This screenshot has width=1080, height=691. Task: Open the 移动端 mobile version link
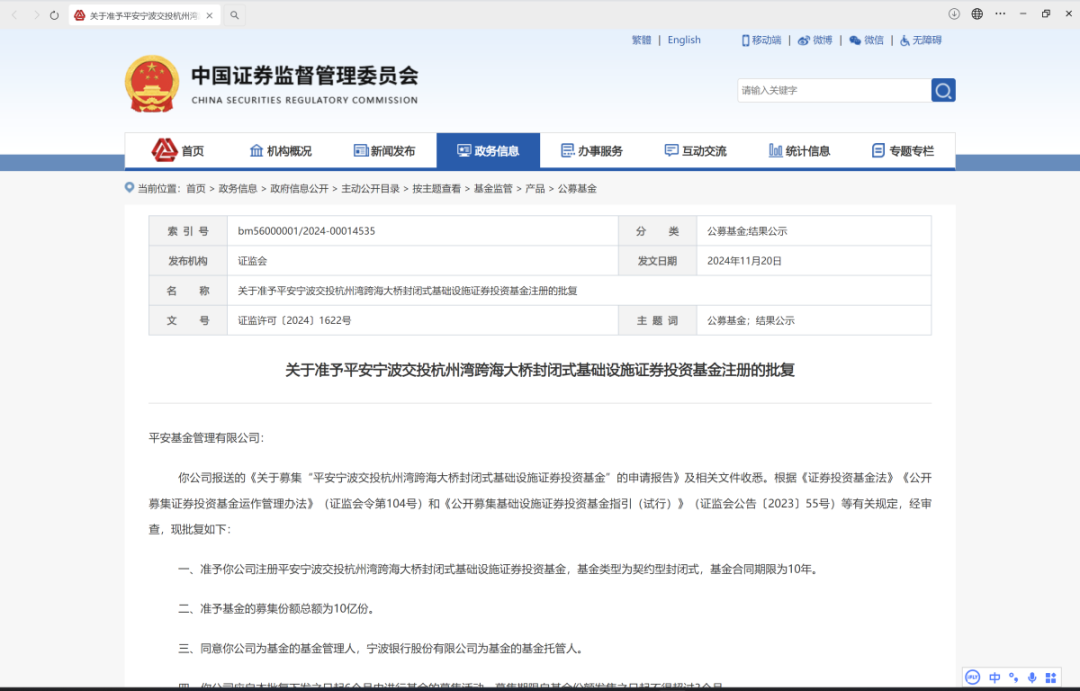point(761,40)
